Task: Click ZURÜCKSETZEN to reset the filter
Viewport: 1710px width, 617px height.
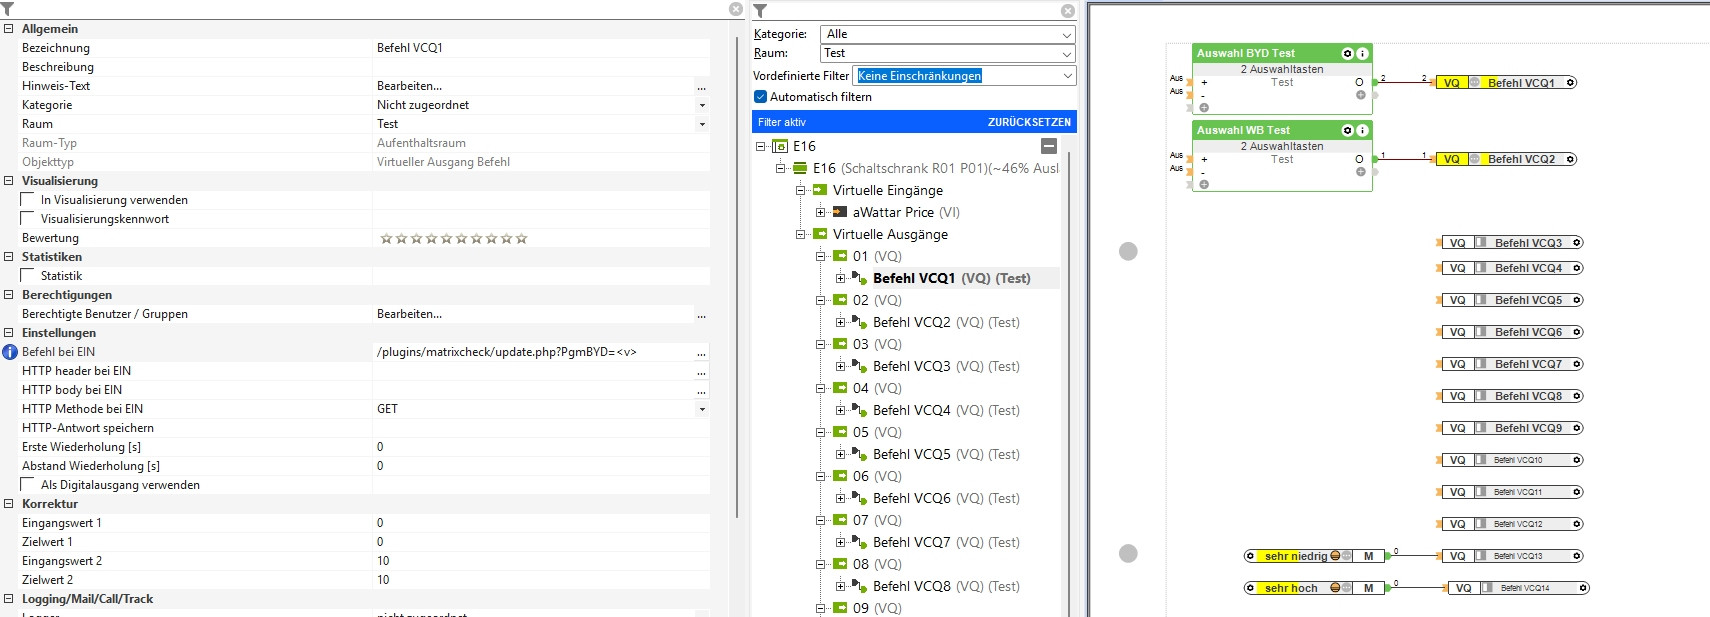Action: coord(1029,122)
